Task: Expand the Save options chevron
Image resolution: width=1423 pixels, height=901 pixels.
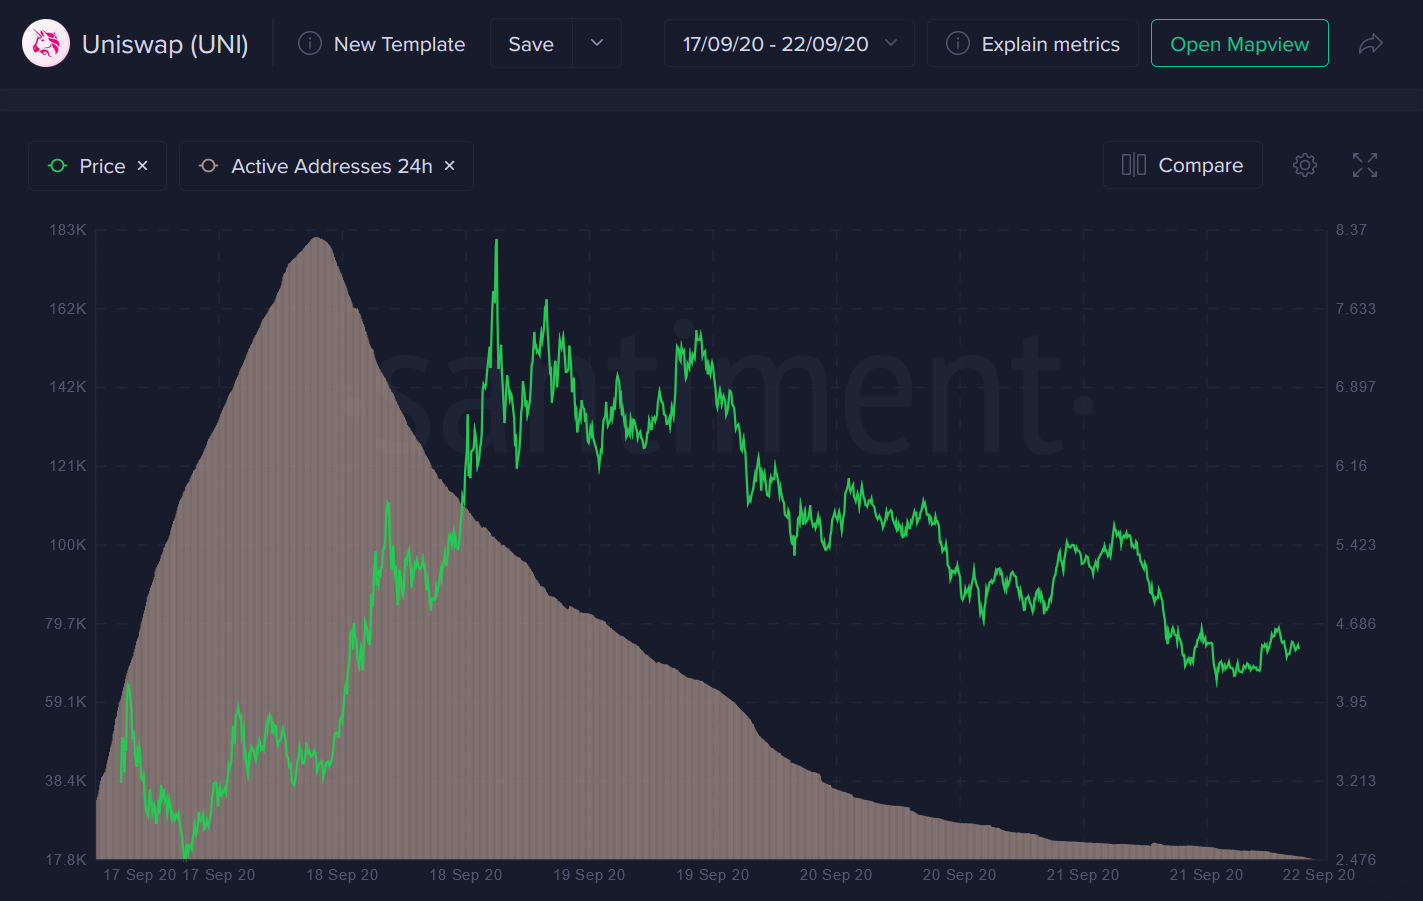Action: (x=597, y=44)
